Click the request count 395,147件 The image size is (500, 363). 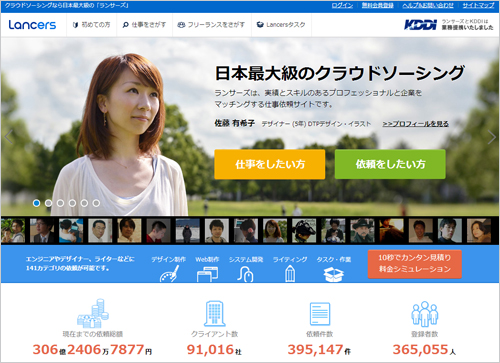319,350
